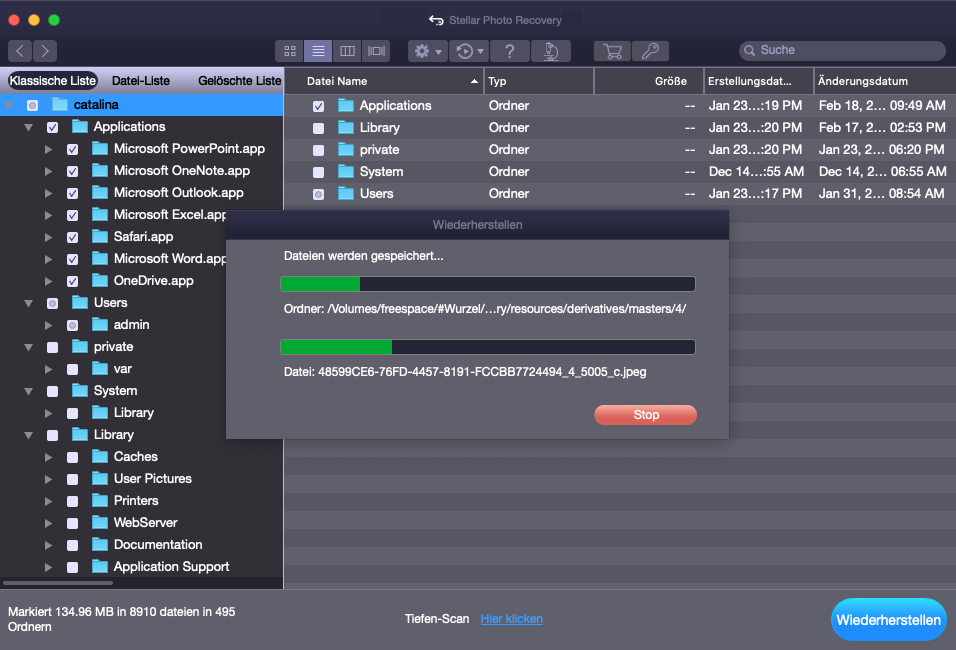
Task: Switch to icon grid view
Action: coord(290,51)
